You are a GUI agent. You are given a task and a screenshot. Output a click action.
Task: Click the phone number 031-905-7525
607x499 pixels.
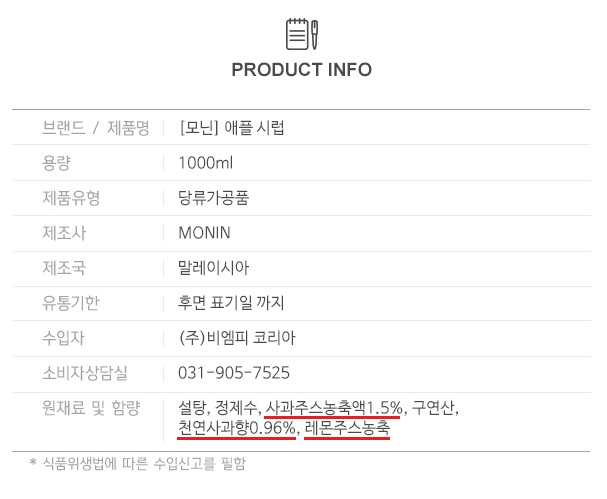(234, 373)
